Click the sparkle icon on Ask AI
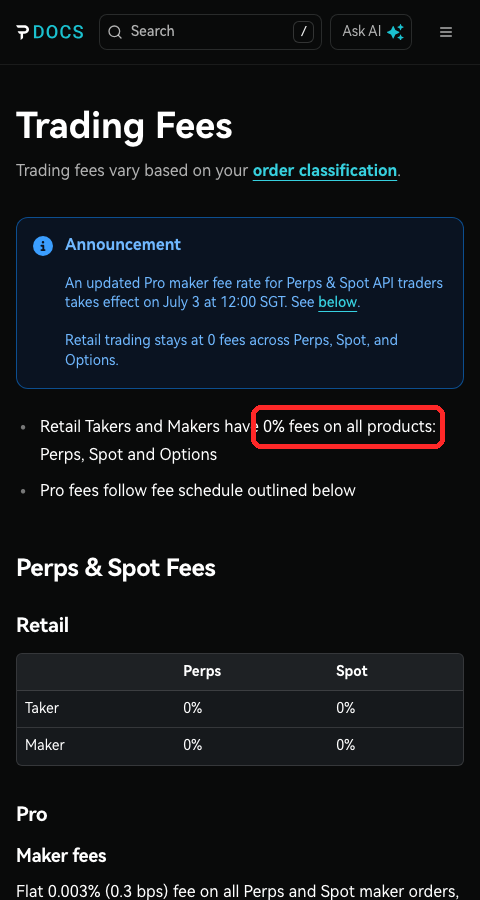480x900 pixels. (395, 32)
